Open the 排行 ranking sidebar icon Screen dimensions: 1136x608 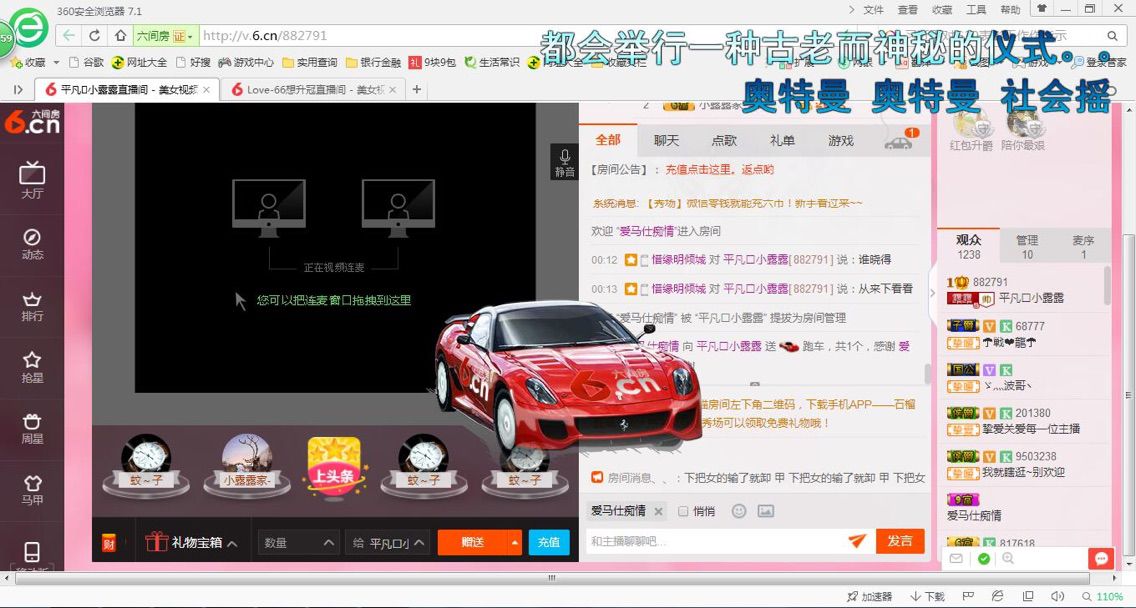[x=32, y=307]
